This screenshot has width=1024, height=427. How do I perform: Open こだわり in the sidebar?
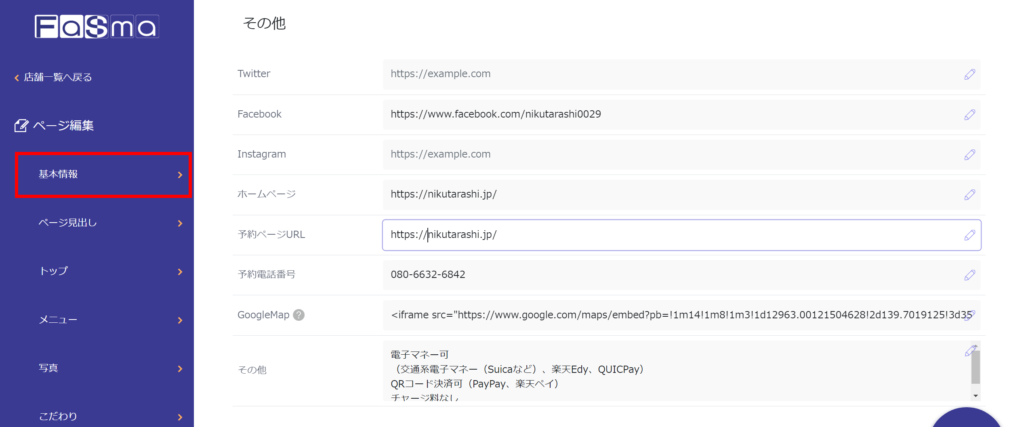(103, 416)
